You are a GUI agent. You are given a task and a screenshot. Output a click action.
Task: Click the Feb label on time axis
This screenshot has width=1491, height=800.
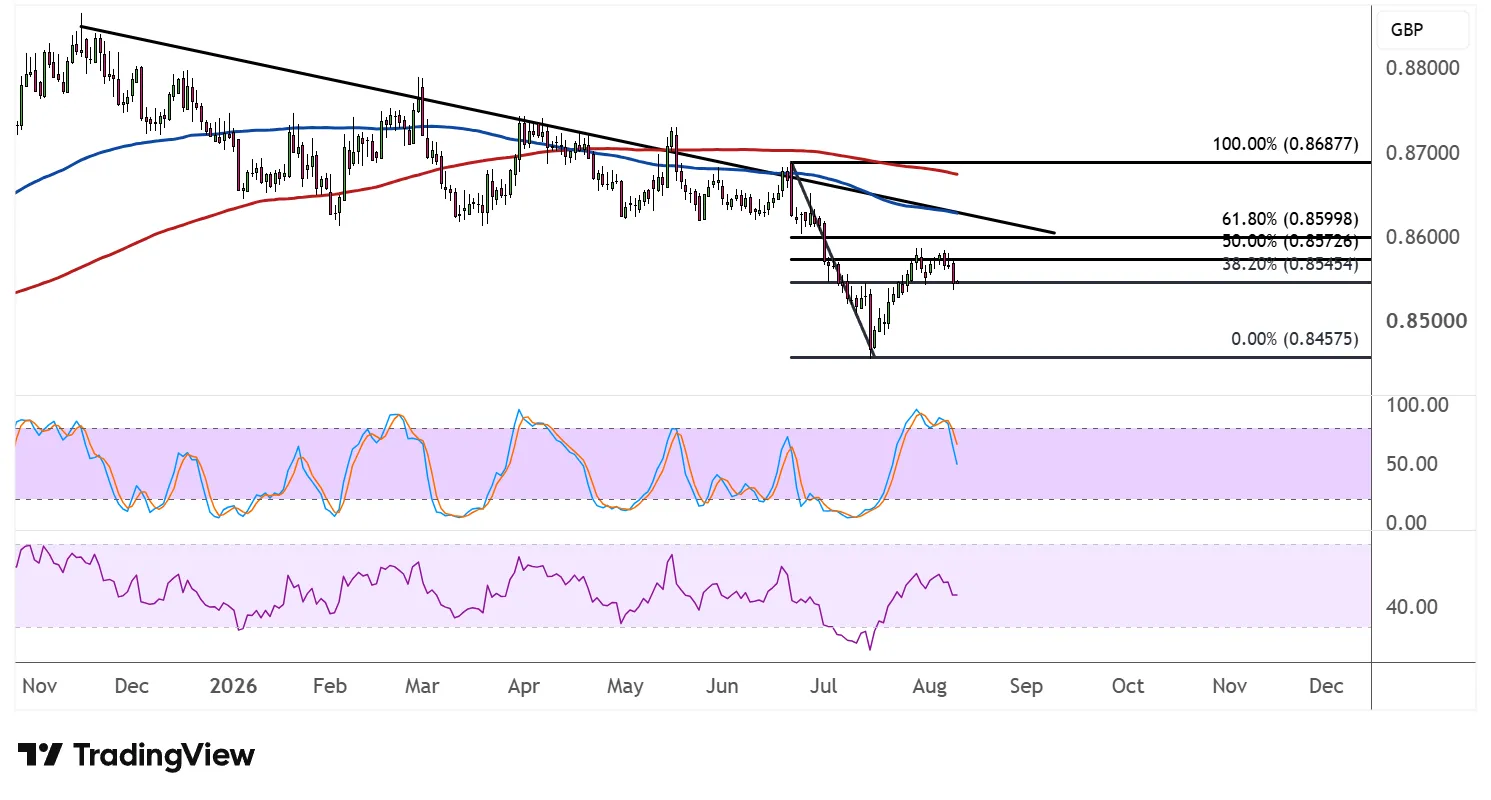[x=329, y=687]
